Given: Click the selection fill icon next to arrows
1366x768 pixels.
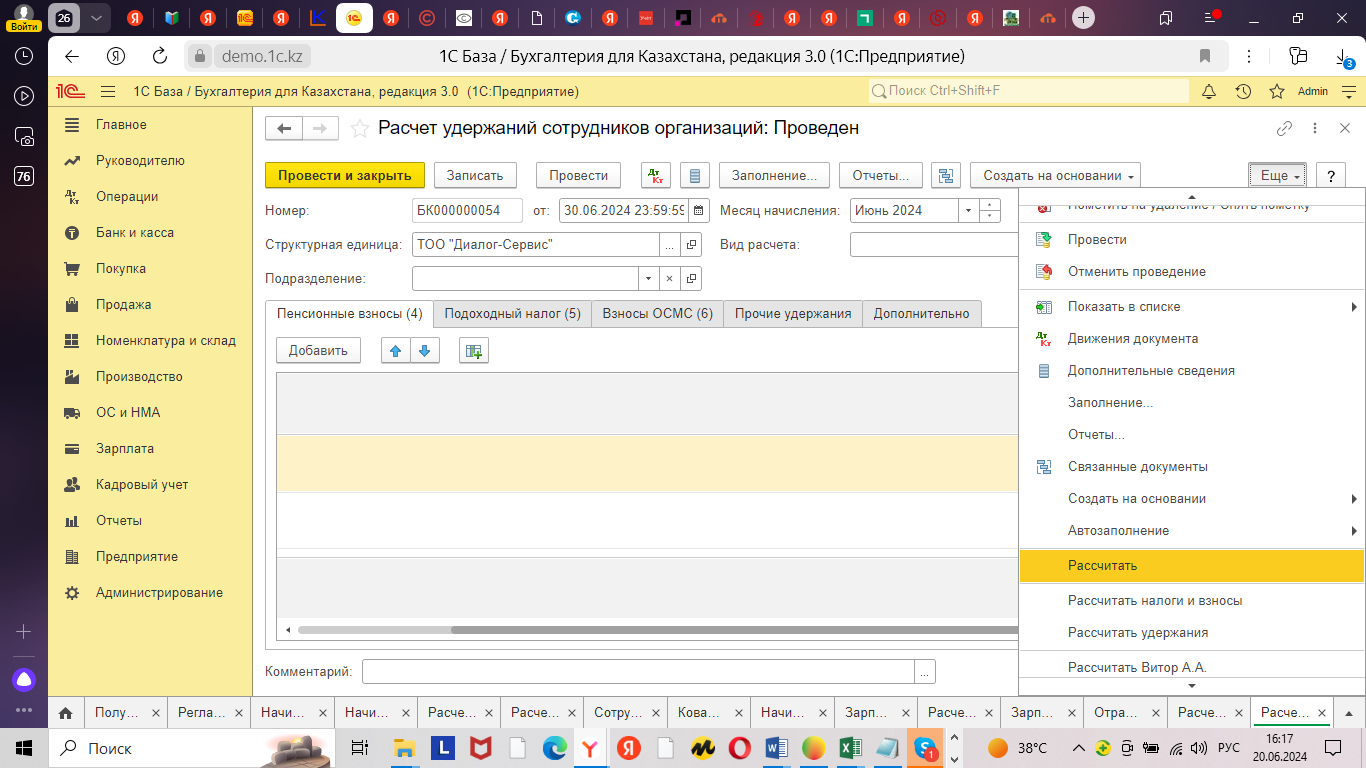Looking at the screenshot, I should [x=473, y=351].
